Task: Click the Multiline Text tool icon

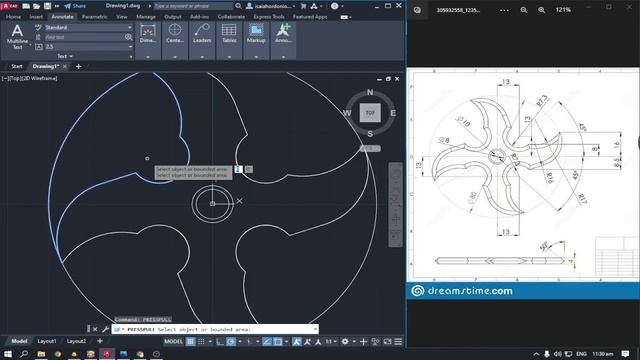Action: 17,31
